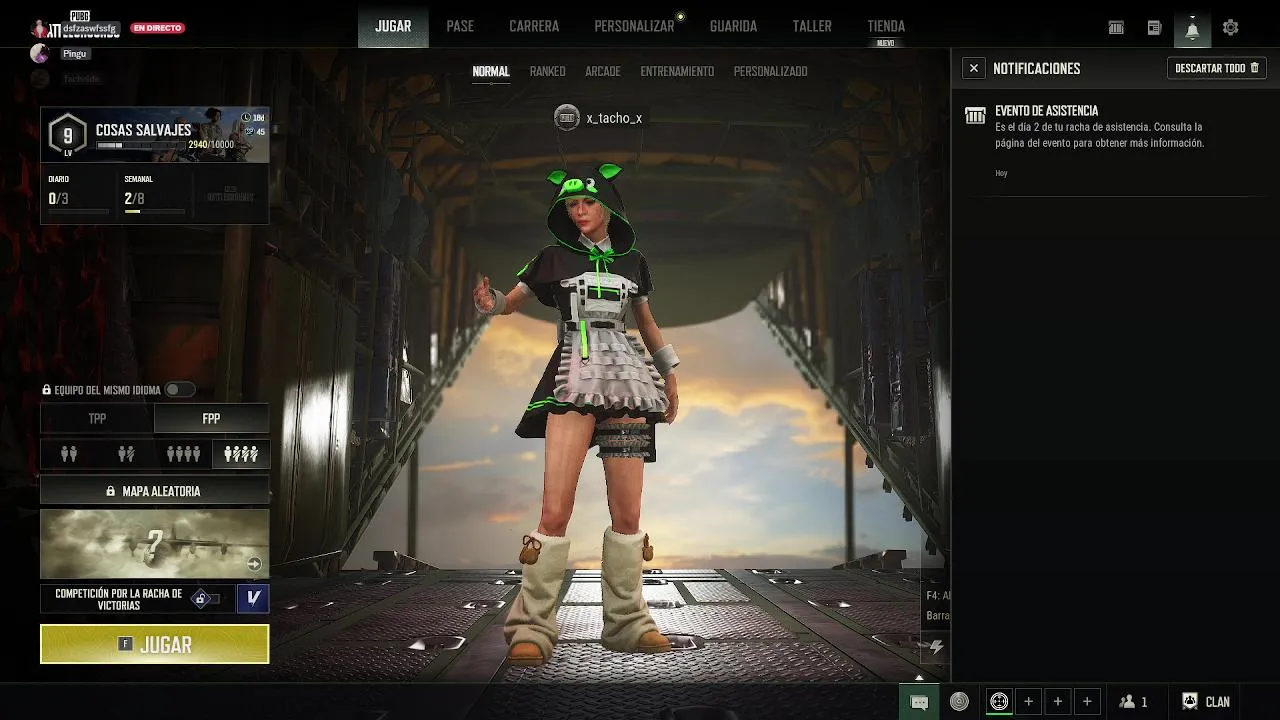The image size is (1280, 720).
Task: Select TPP perspective
Action: (97, 418)
